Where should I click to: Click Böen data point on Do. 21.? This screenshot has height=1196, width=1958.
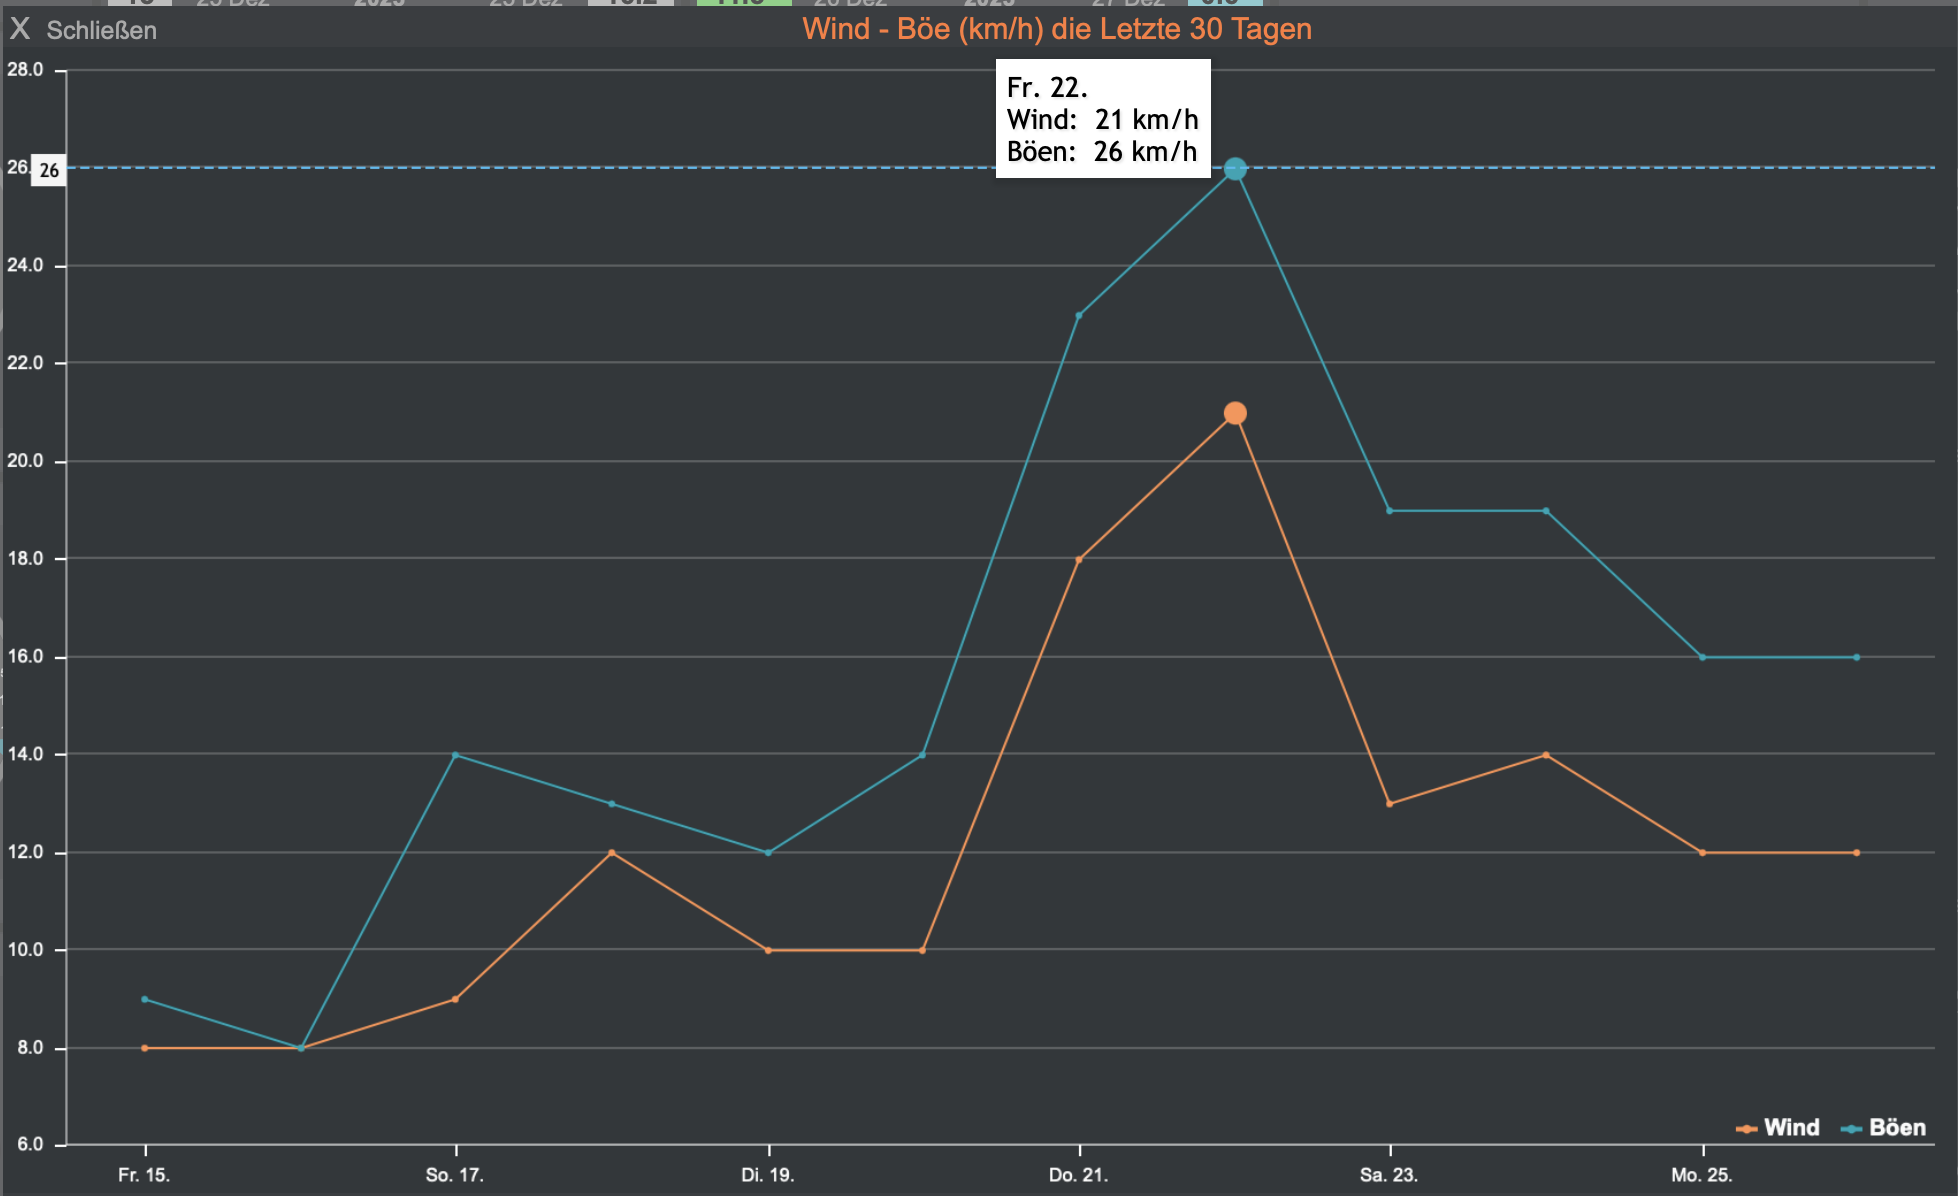[x=1079, y=316]
